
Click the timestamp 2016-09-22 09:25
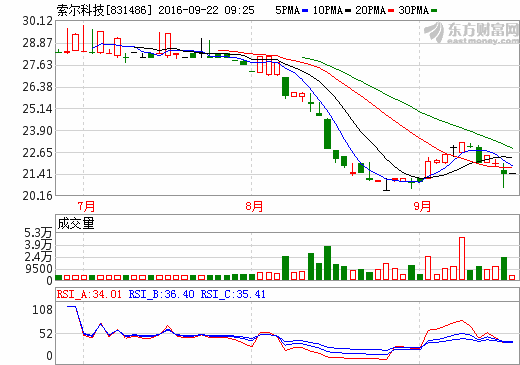pos(206,10)
